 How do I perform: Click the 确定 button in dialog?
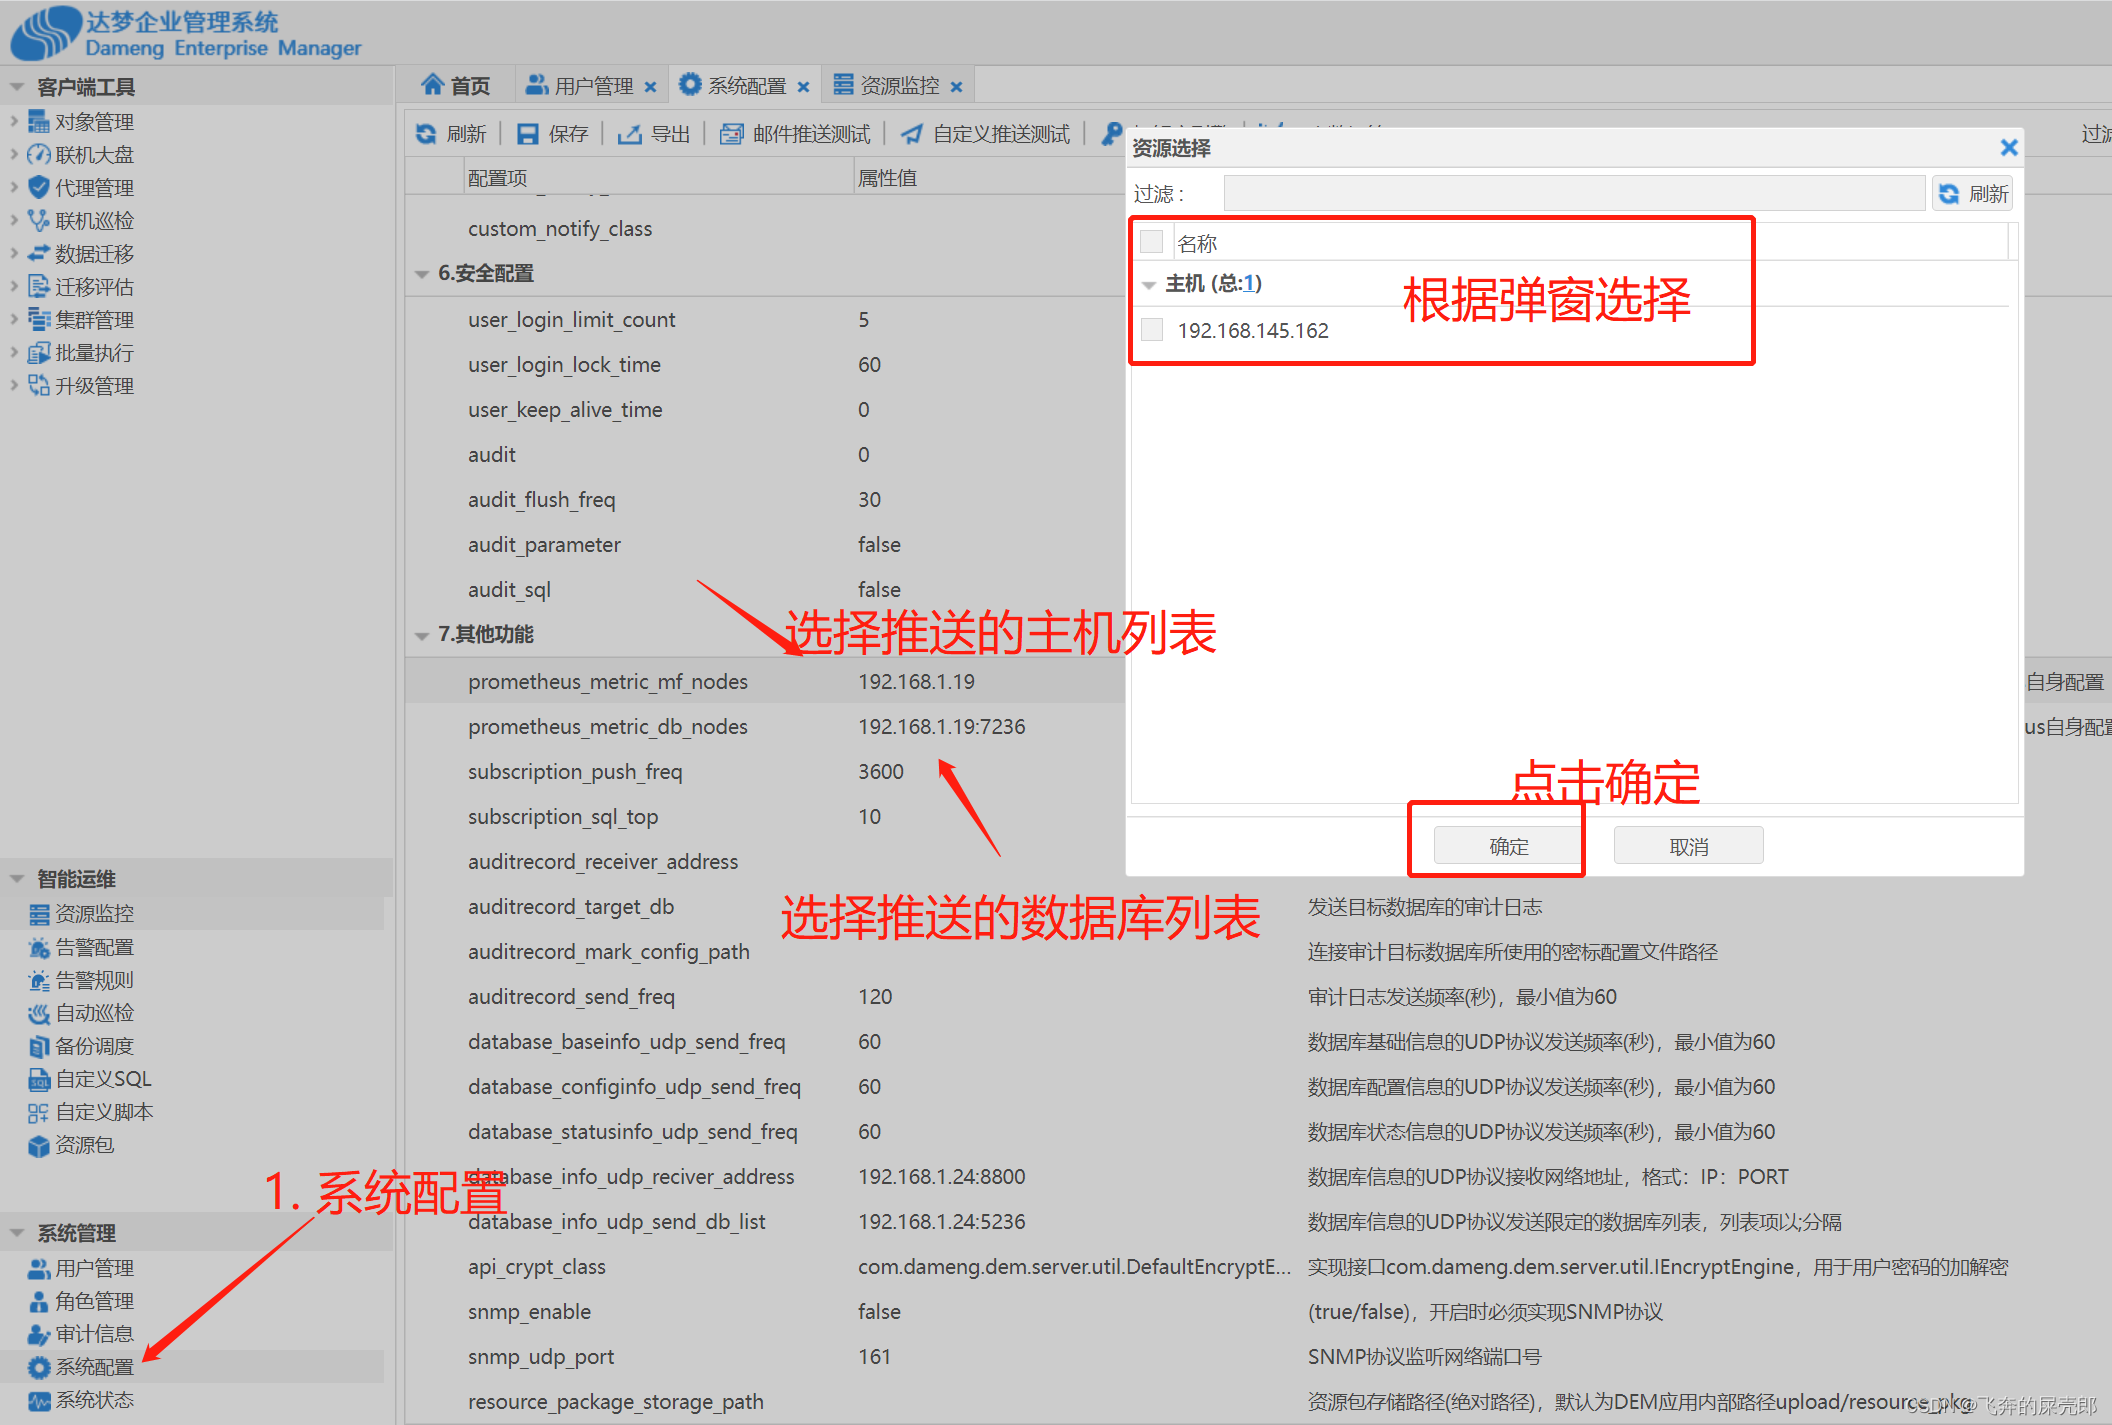tap(1508, 846)
